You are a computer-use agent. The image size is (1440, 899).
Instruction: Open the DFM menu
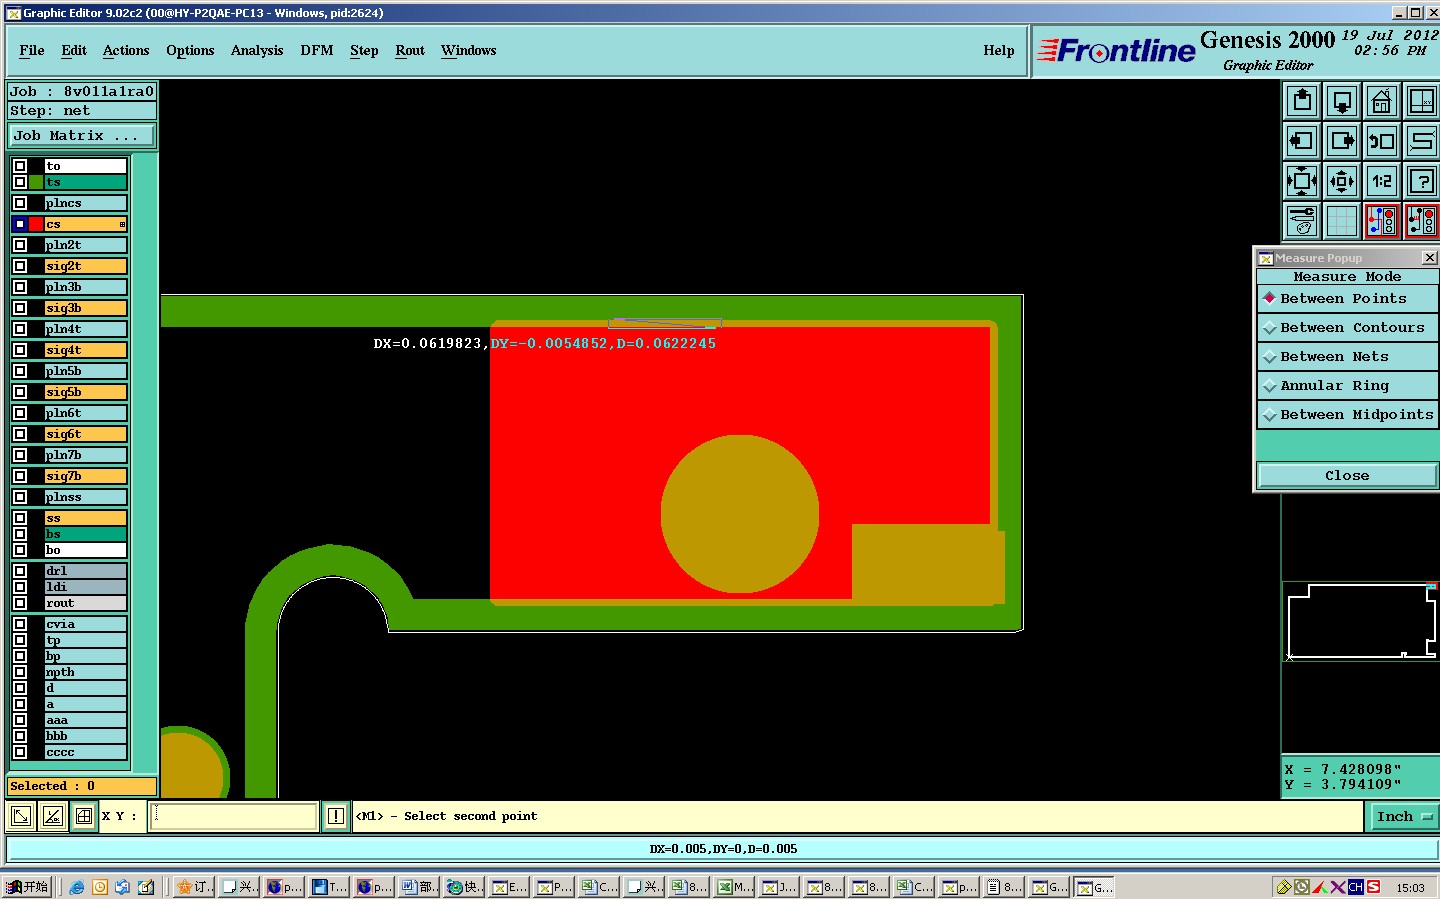click(x=317, y=51)
